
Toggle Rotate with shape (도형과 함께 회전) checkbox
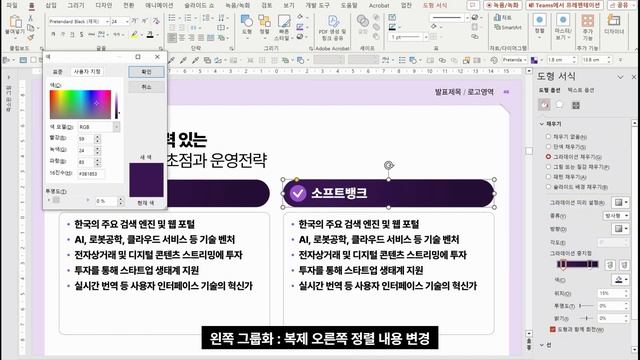coord(553,329)
